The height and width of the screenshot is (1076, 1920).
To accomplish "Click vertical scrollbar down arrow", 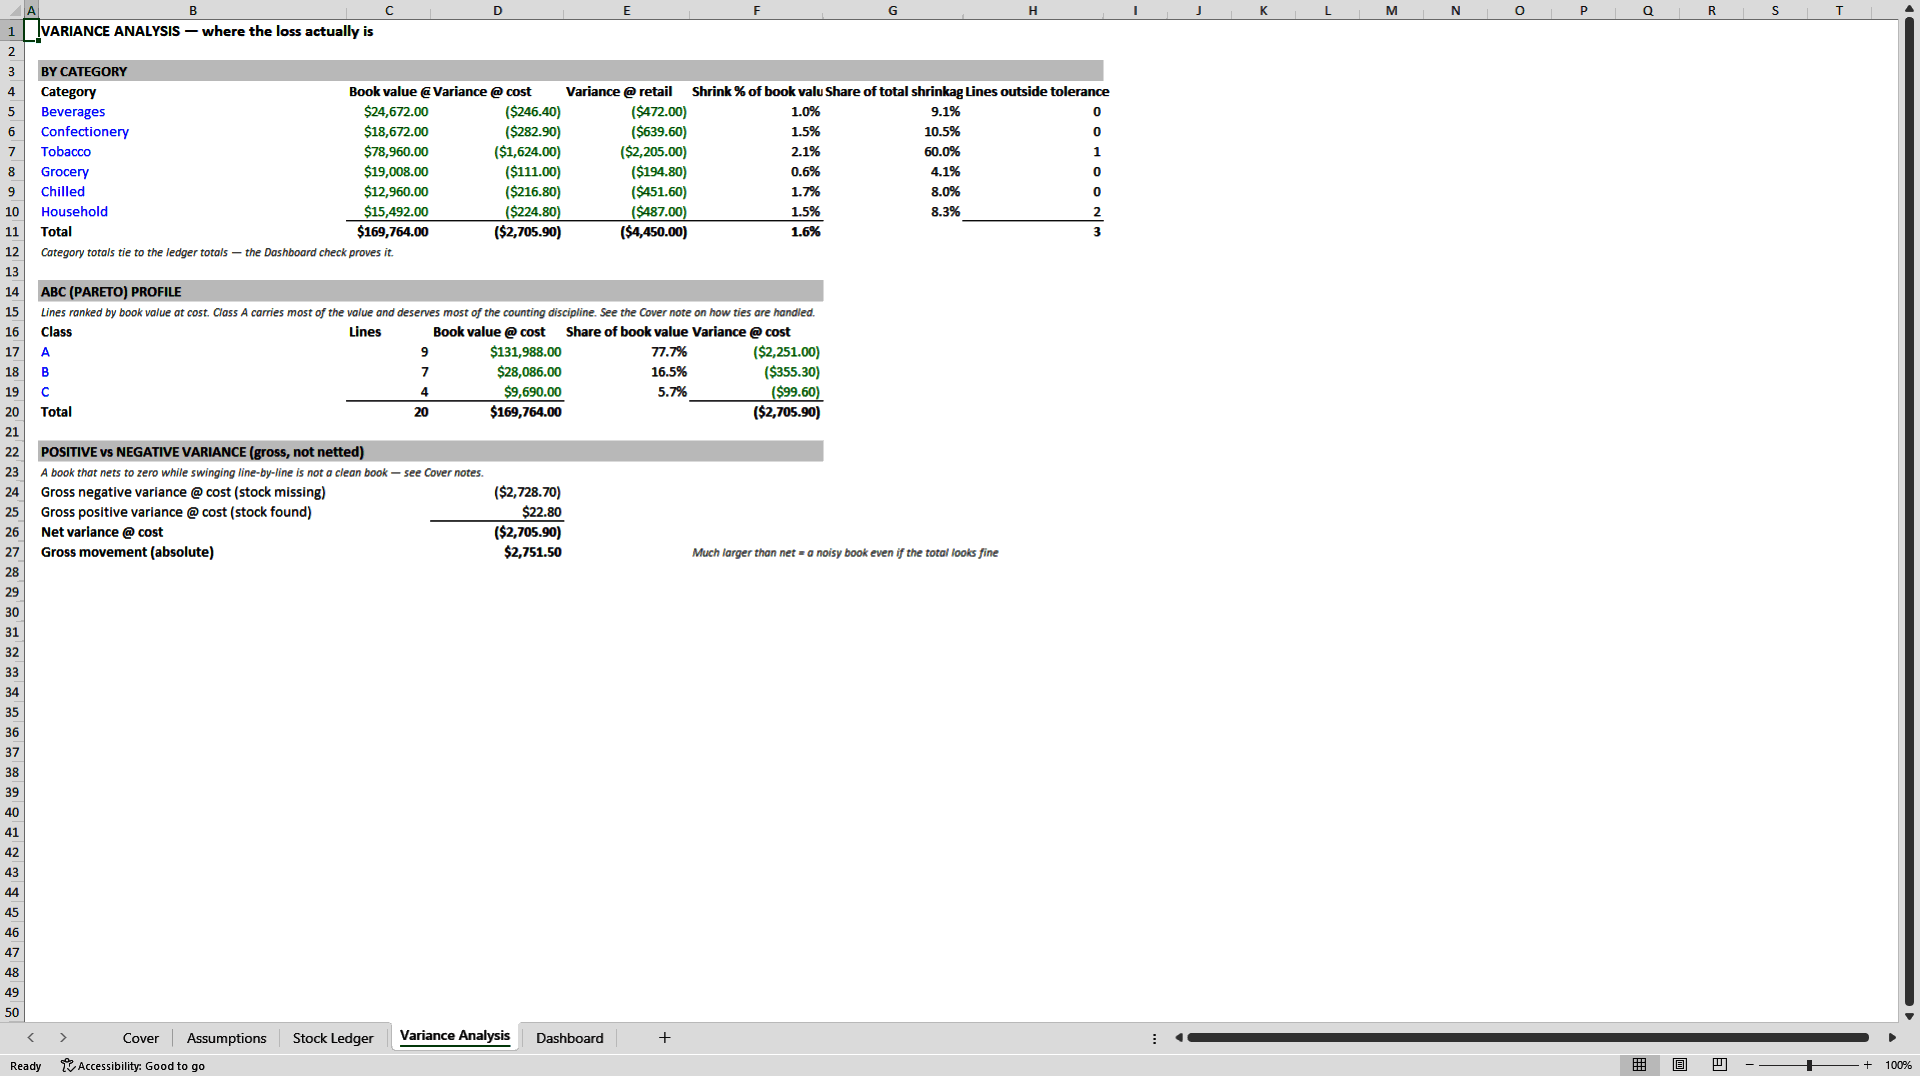I will click(x=1909, y=1016).
